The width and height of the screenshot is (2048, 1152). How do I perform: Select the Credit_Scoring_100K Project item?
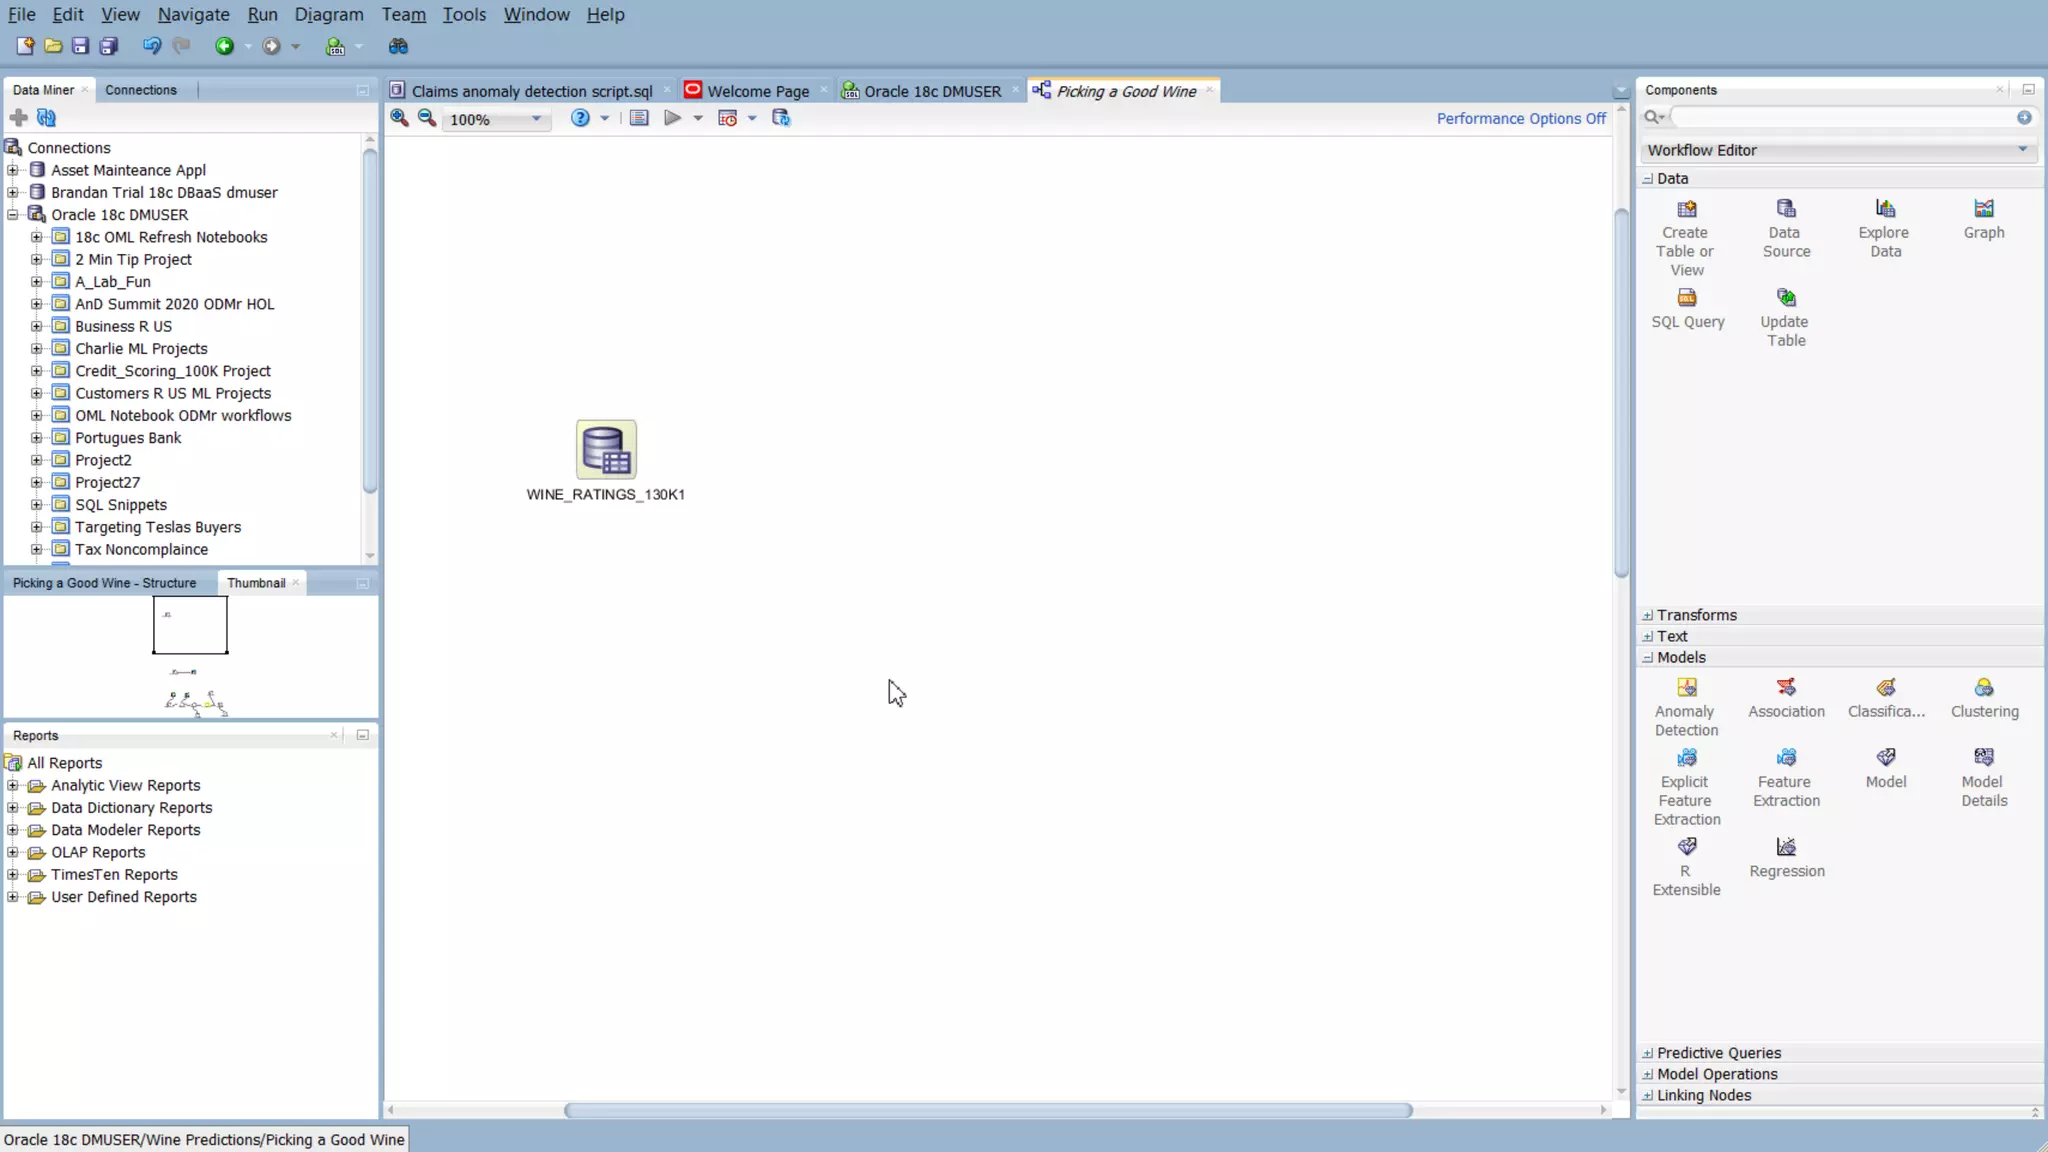point(173,371)
